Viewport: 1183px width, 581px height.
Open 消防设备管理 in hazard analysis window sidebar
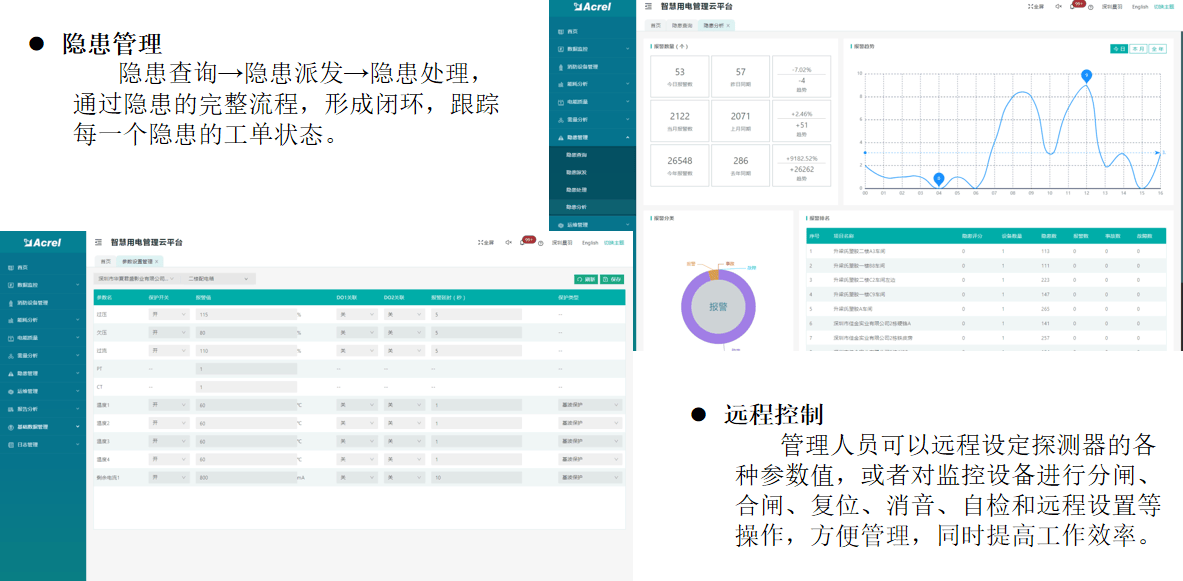coord(592,66)
